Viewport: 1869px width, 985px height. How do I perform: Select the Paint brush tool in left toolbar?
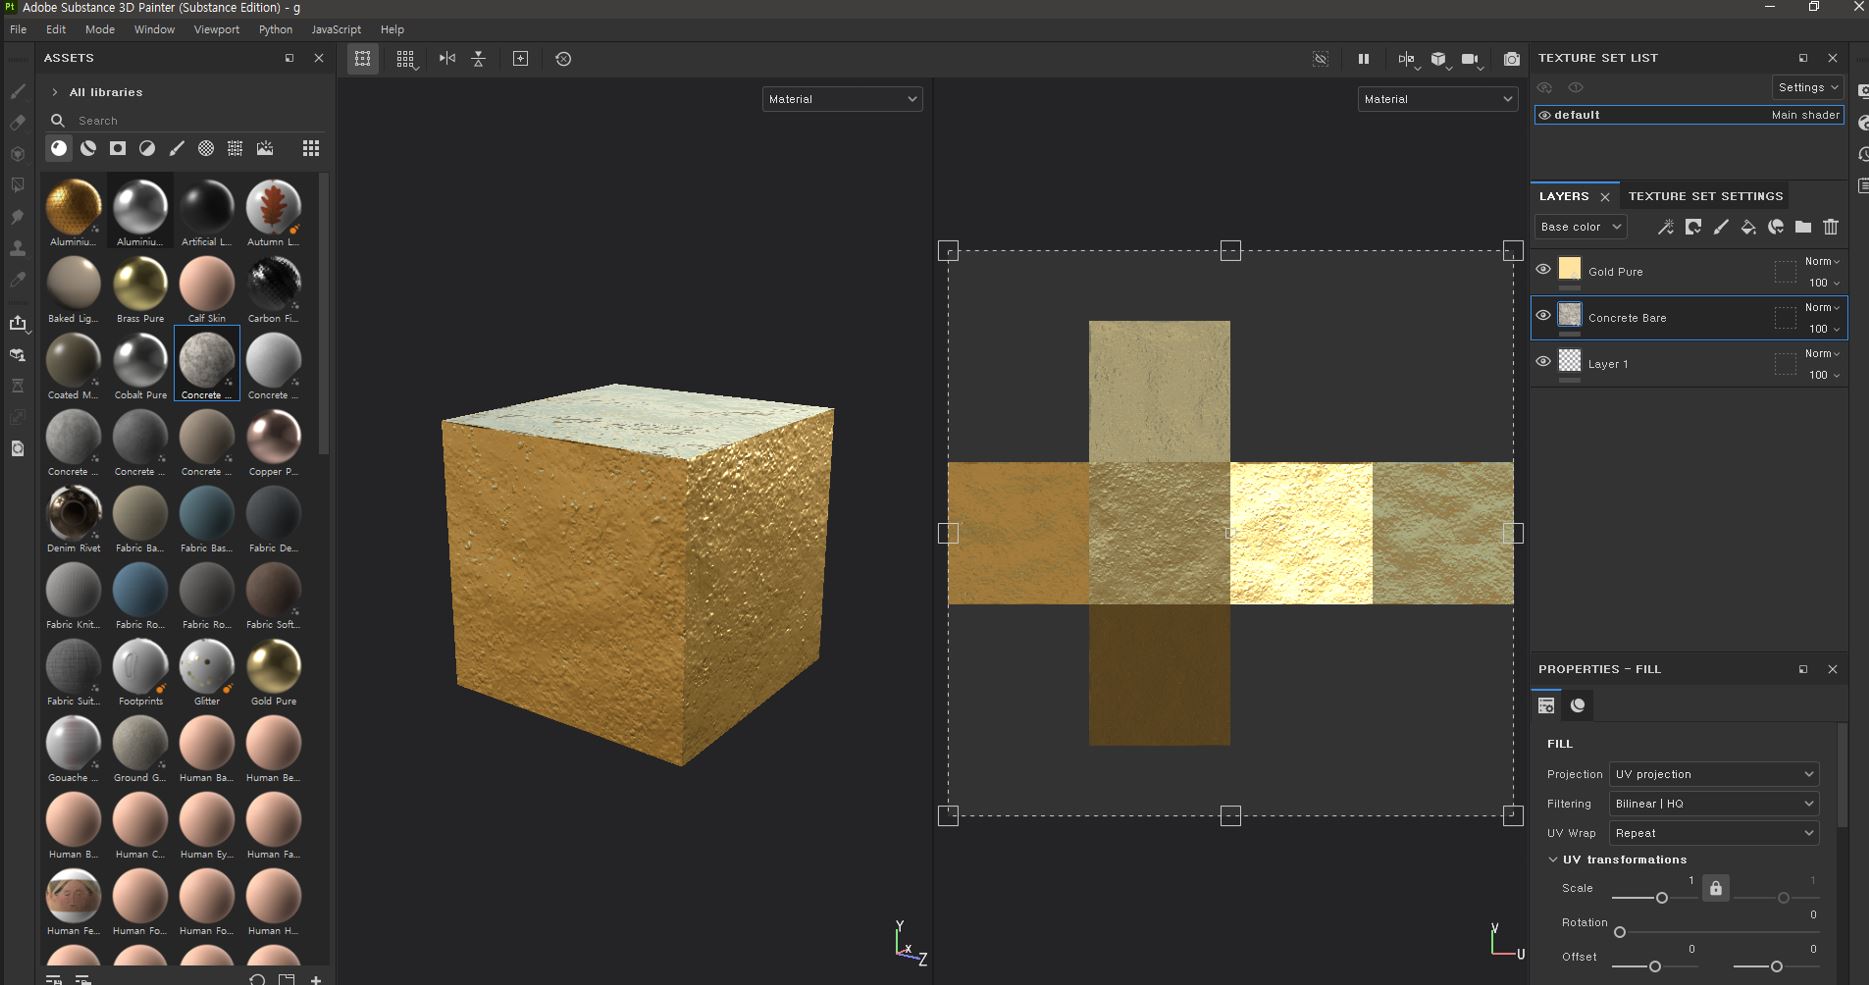coord(18,91)
